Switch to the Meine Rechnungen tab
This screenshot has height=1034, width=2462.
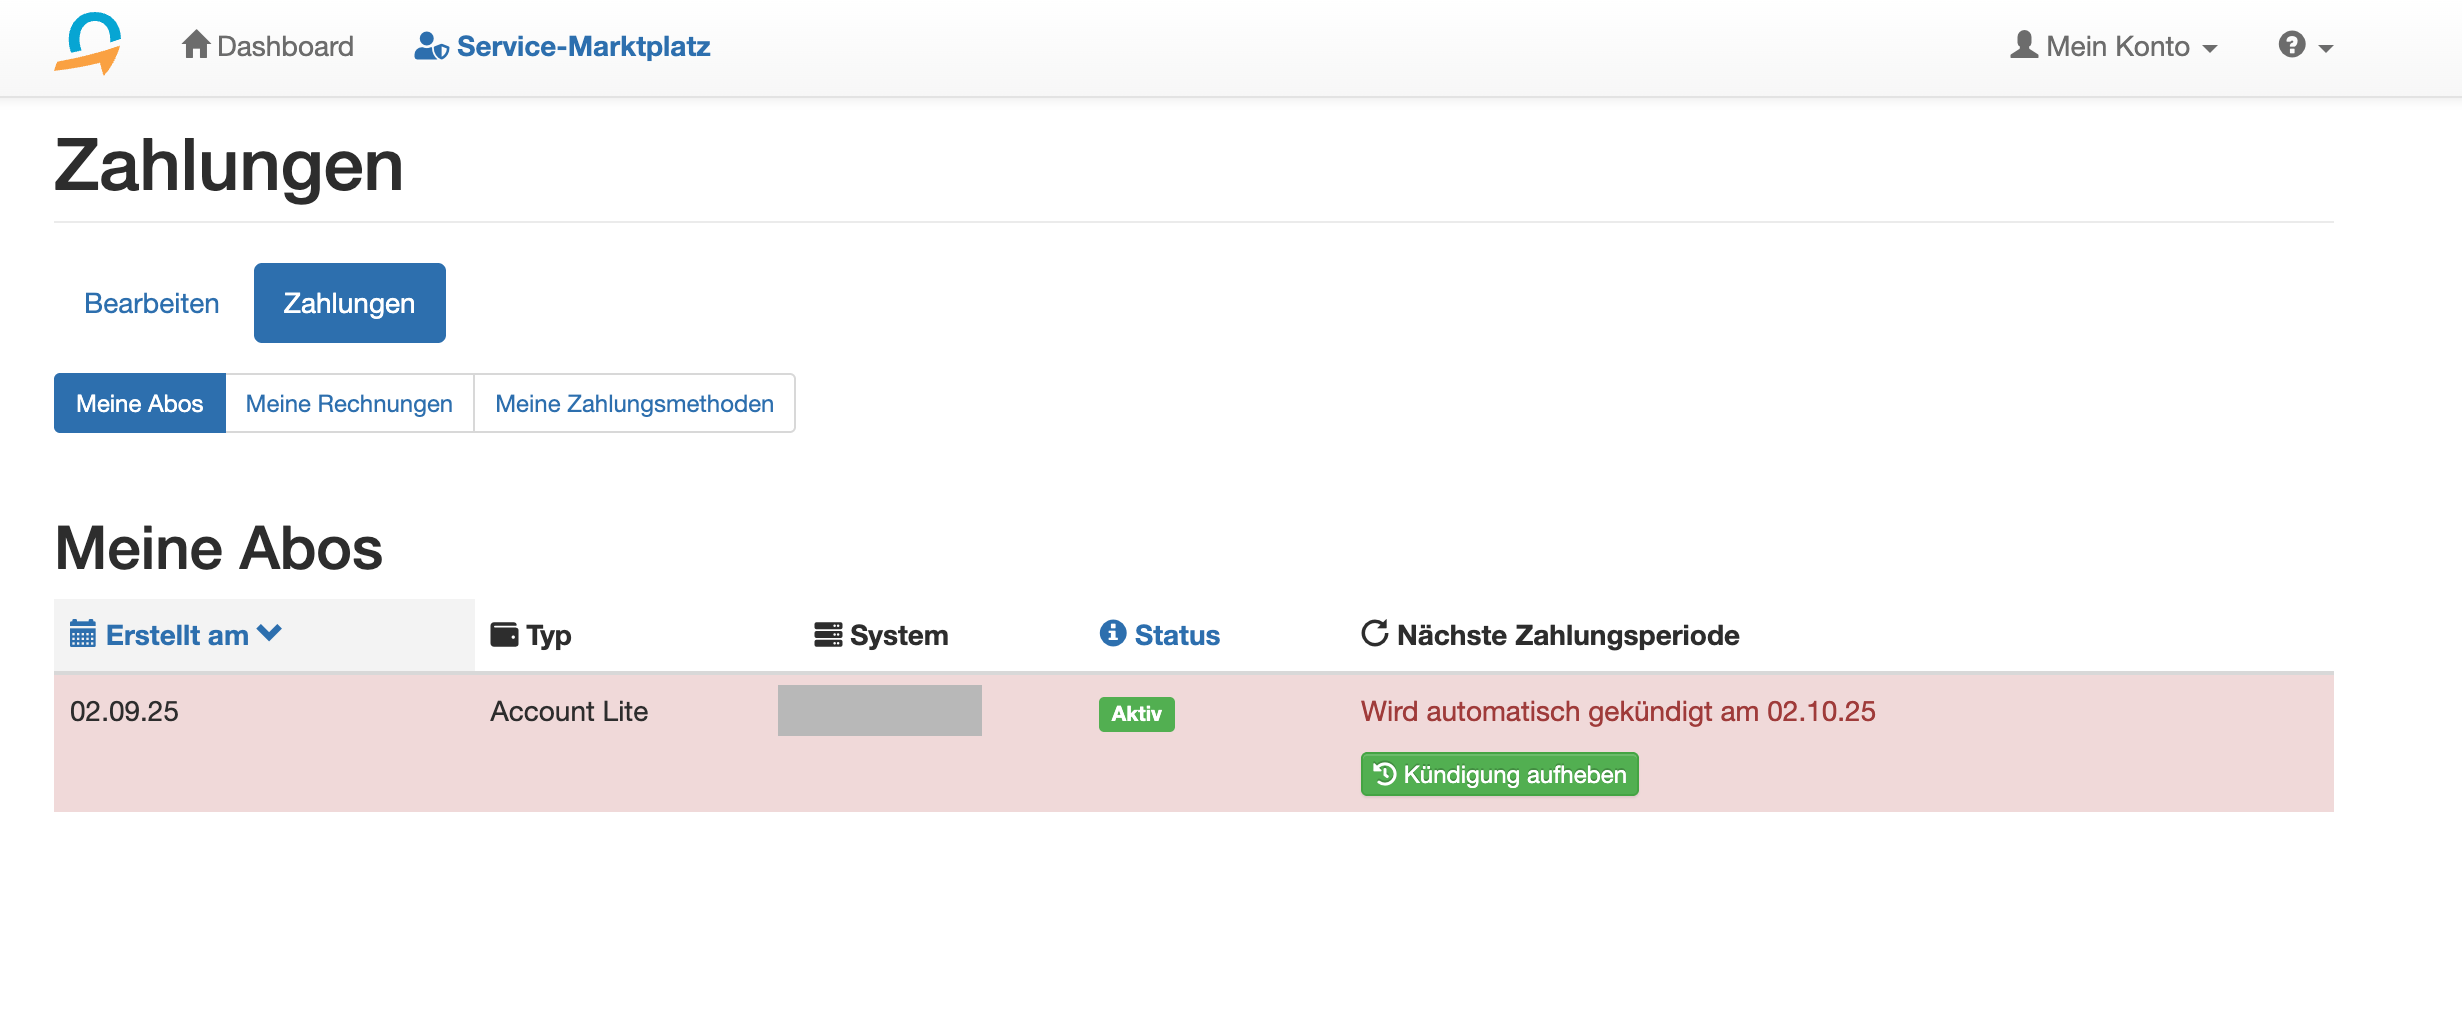click(349, 403)
